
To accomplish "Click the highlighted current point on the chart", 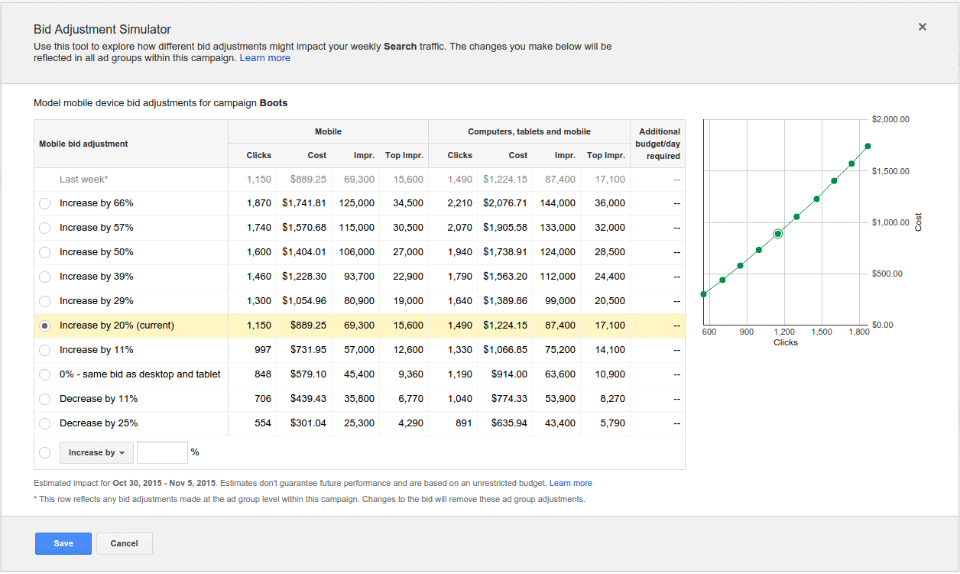I will tap(778, 234).
